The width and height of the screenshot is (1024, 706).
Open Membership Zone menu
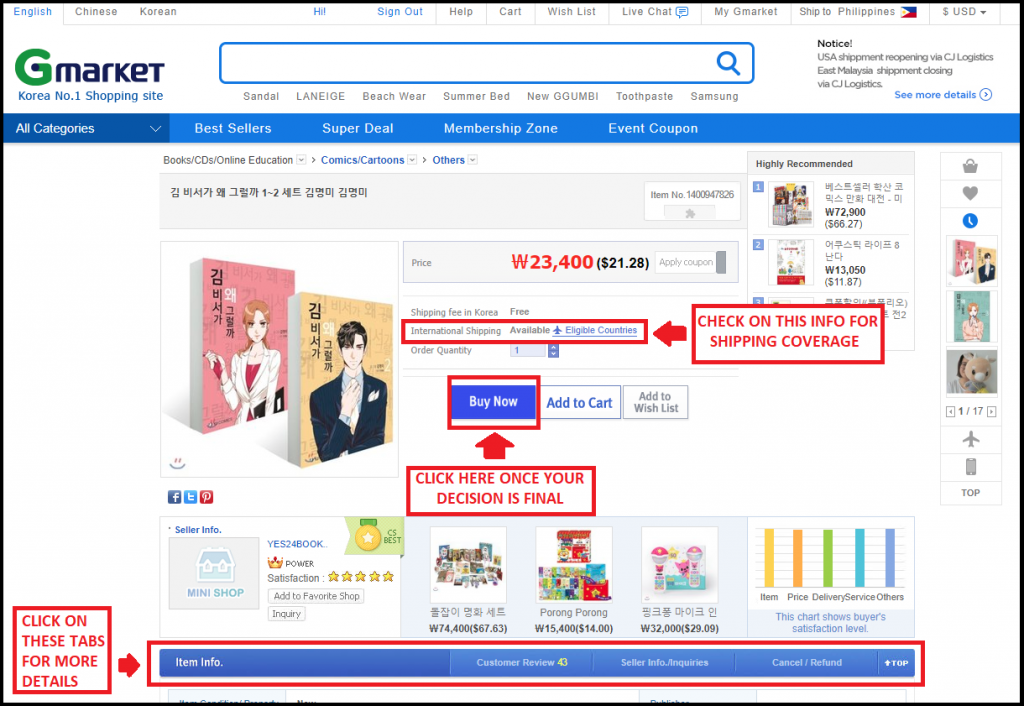coord(501,128)
